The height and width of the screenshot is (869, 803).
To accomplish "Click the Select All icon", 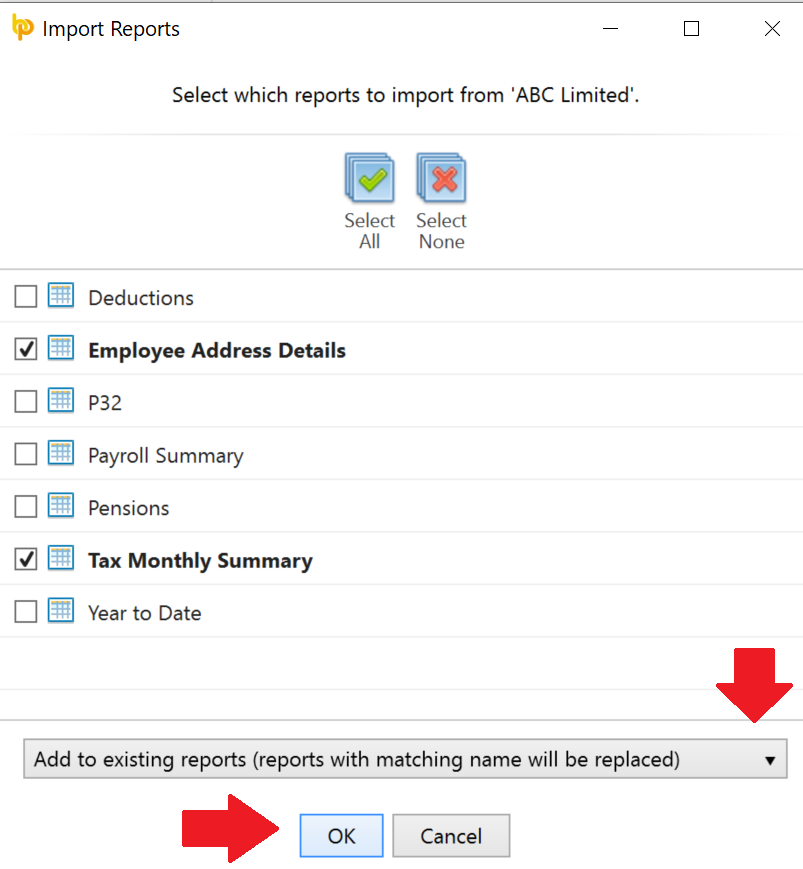I will click(x=370, y=178).
